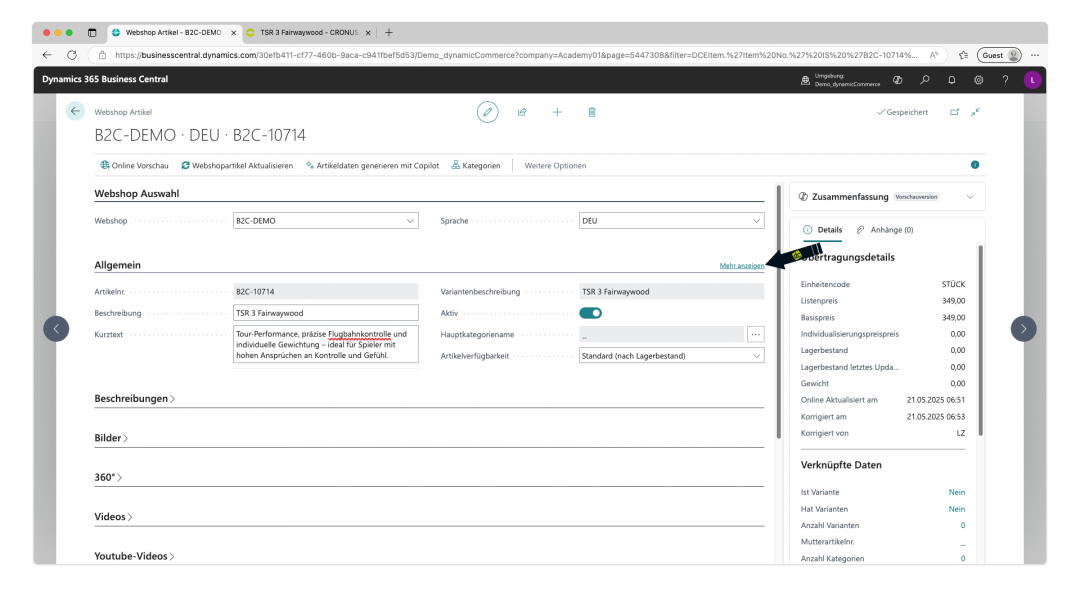Screen dimensions: 1080x608
Task: Open the notifications bell
Action: [952, 80]
